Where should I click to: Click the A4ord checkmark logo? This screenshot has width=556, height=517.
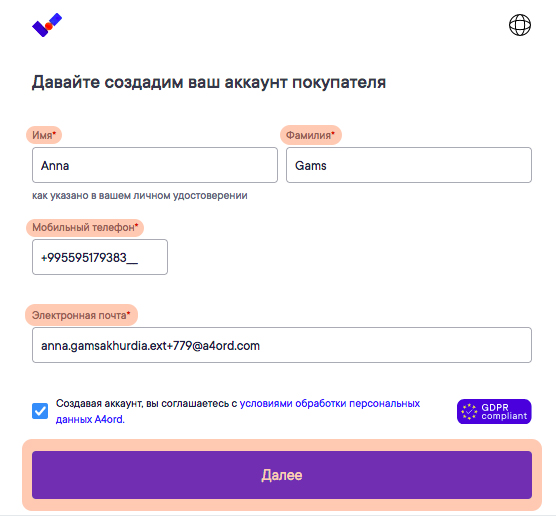click(x=47, y=25)
